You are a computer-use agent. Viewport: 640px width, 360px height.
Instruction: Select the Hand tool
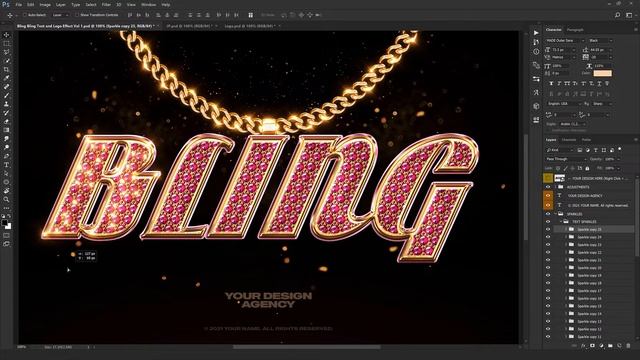[x=7, y=191]
